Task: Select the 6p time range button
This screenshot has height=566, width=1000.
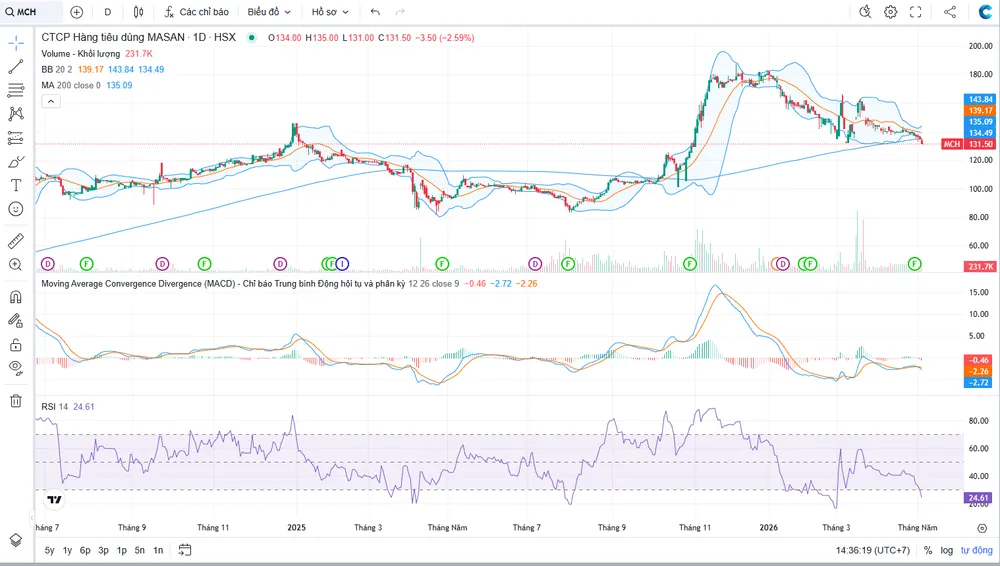Action: [85, 550]
